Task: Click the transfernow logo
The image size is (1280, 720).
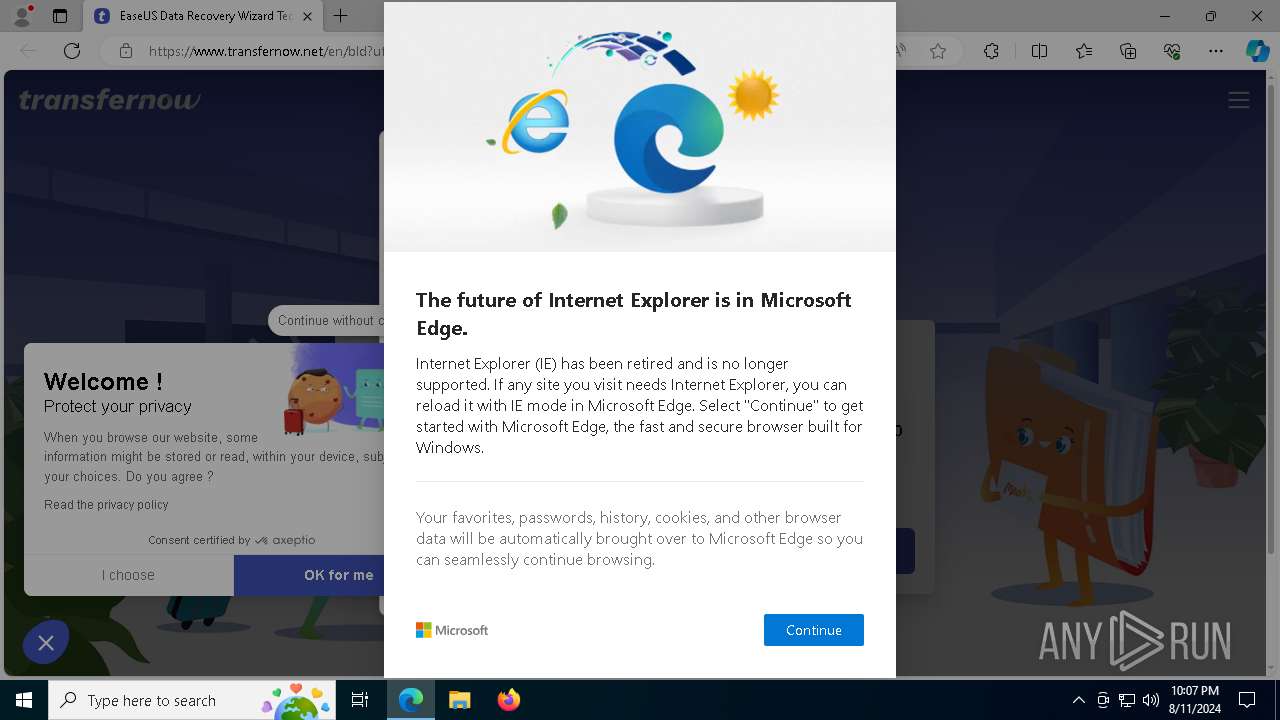Action: point(109,100)
